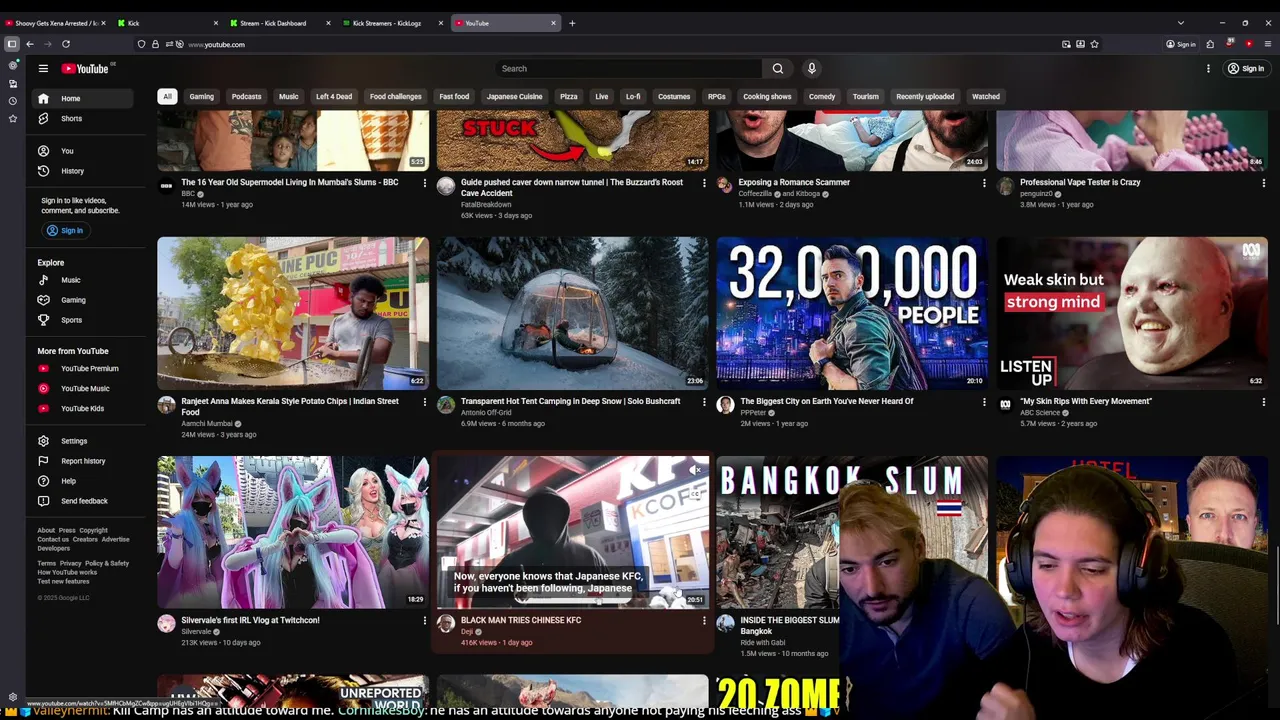Toggle the browser sidebar panel button
Screen dimensions: 1280x720
click(x=12, y=44)
